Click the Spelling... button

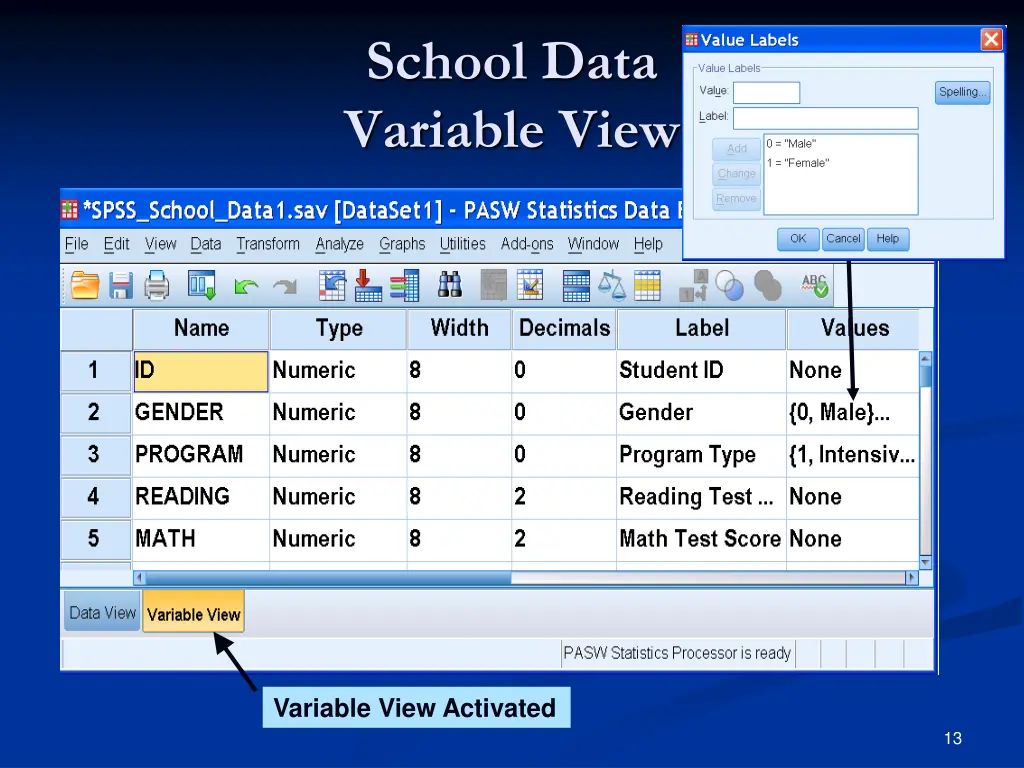(x=962, y=92)
